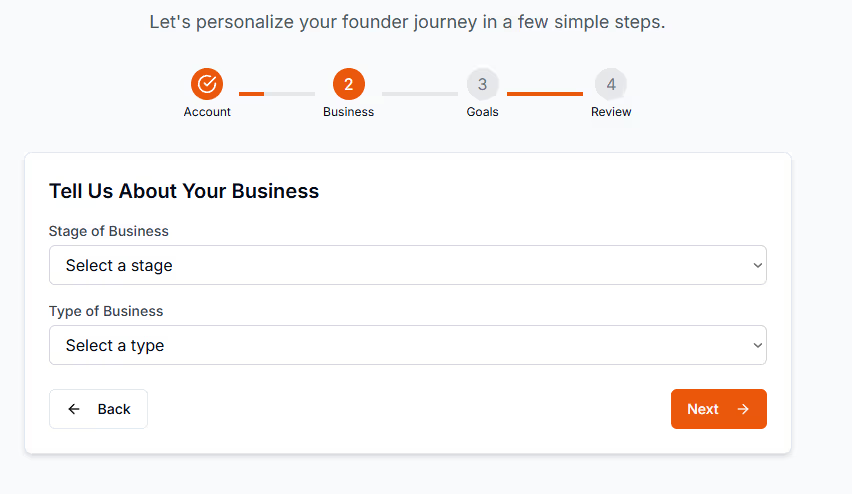852x494 pixels.
Task: Click progress bar between Account and Business
Action: (277, 94)
